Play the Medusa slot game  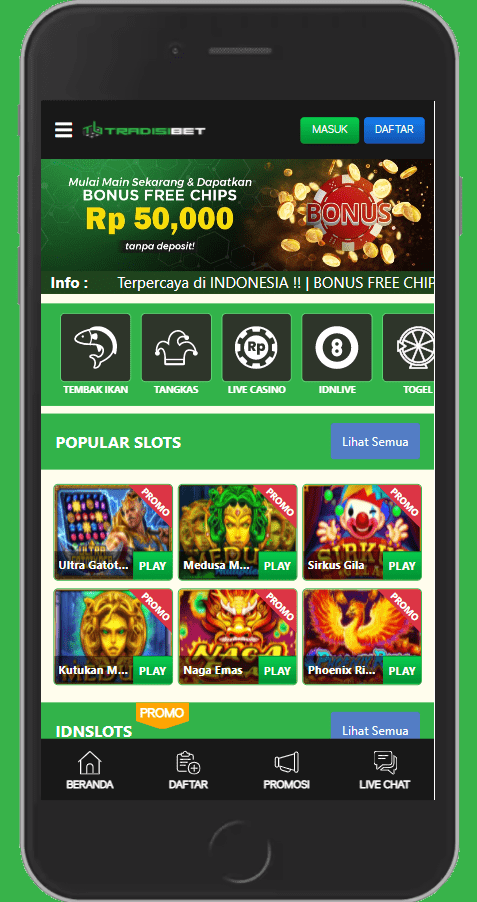tap(277, 565)
